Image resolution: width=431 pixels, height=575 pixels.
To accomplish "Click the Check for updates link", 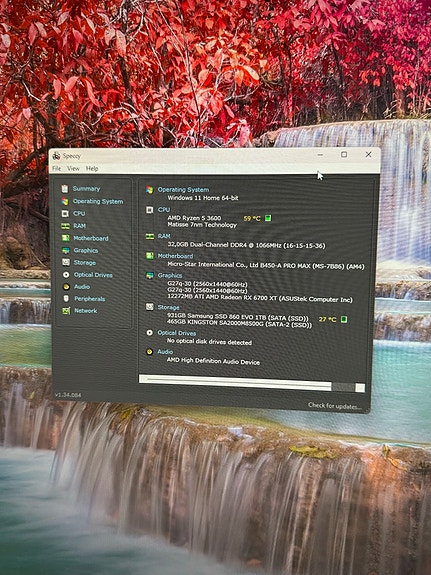I will 335,406.
